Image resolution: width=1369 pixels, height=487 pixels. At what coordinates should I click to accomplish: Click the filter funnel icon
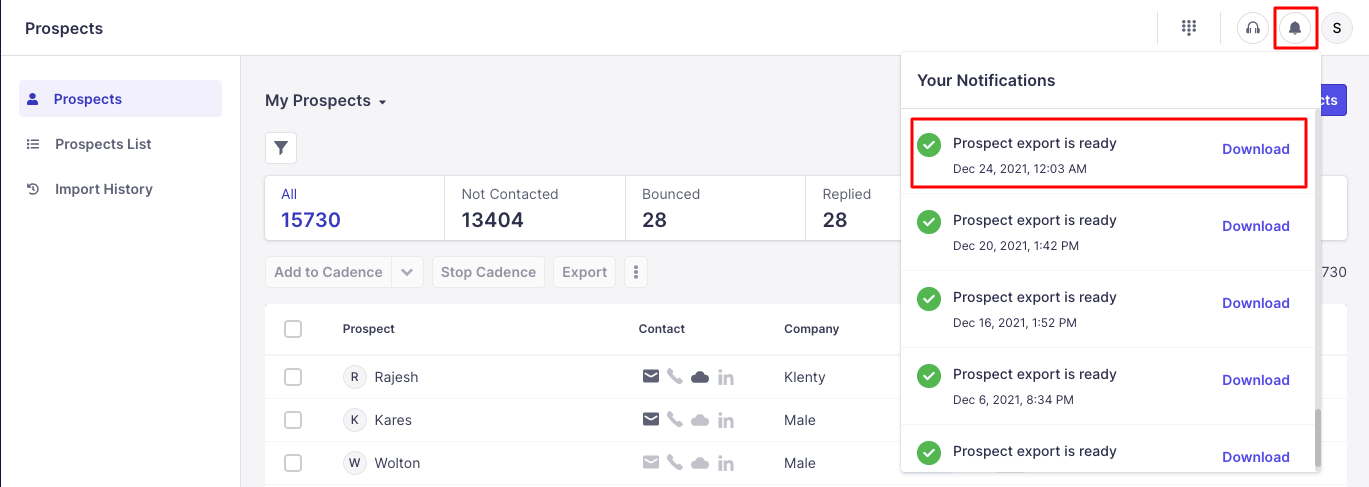(x=281, y=148)
